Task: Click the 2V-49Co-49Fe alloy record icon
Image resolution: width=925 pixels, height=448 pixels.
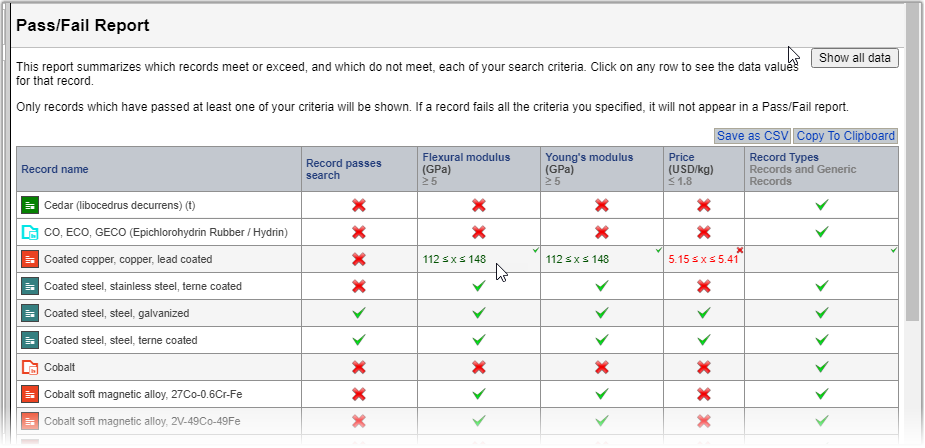Action: click(x=29, y=421)
